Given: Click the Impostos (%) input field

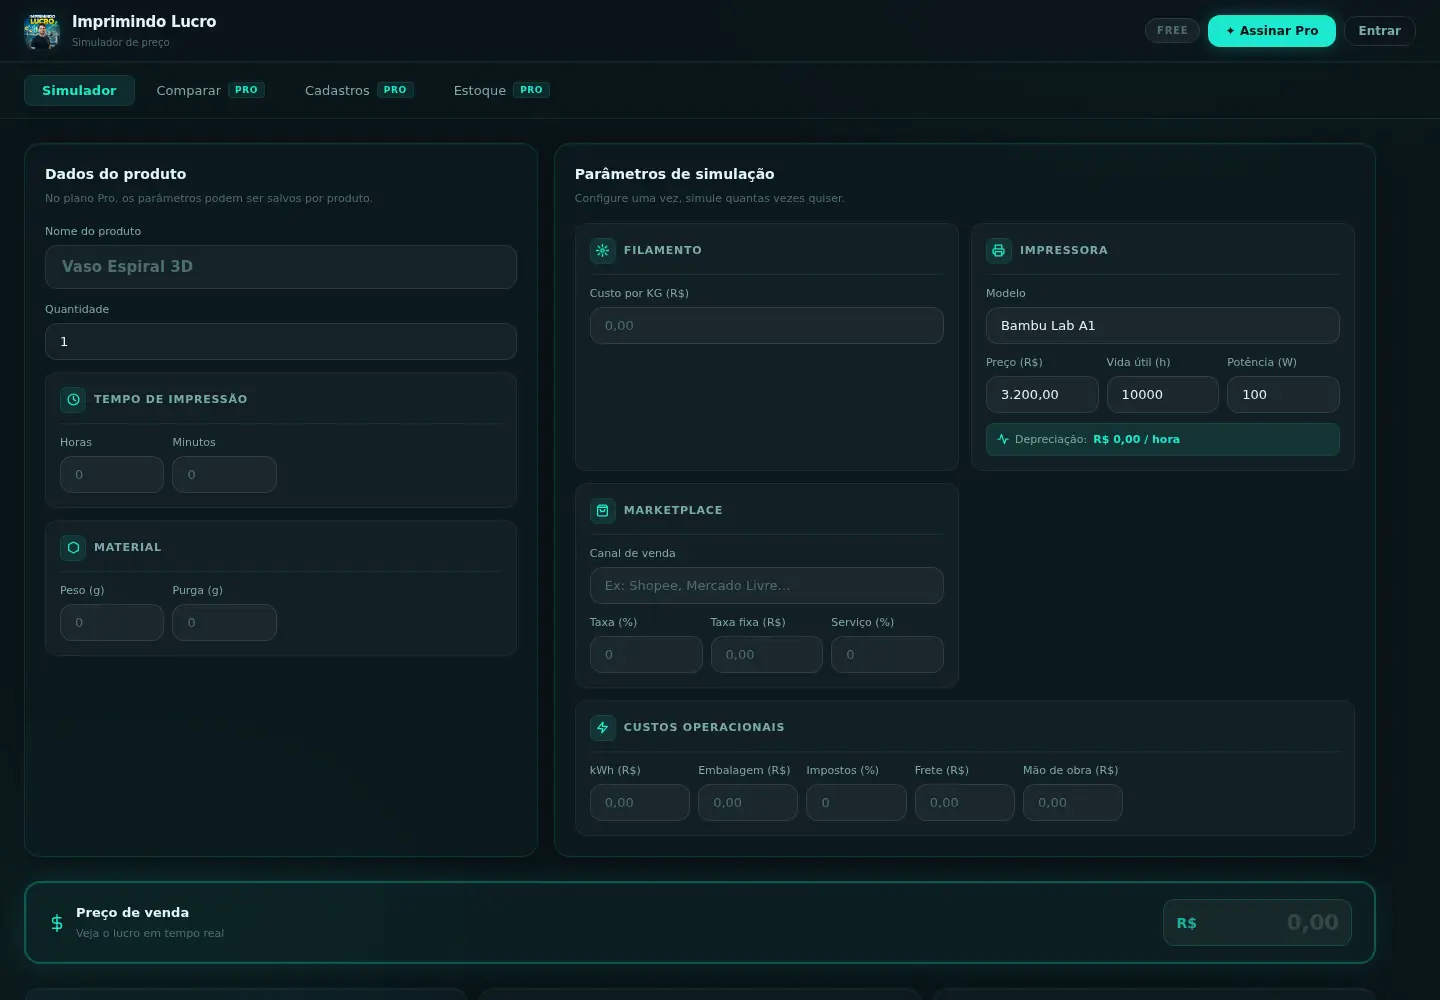Looking at the screenshot, I should (856, 803).
